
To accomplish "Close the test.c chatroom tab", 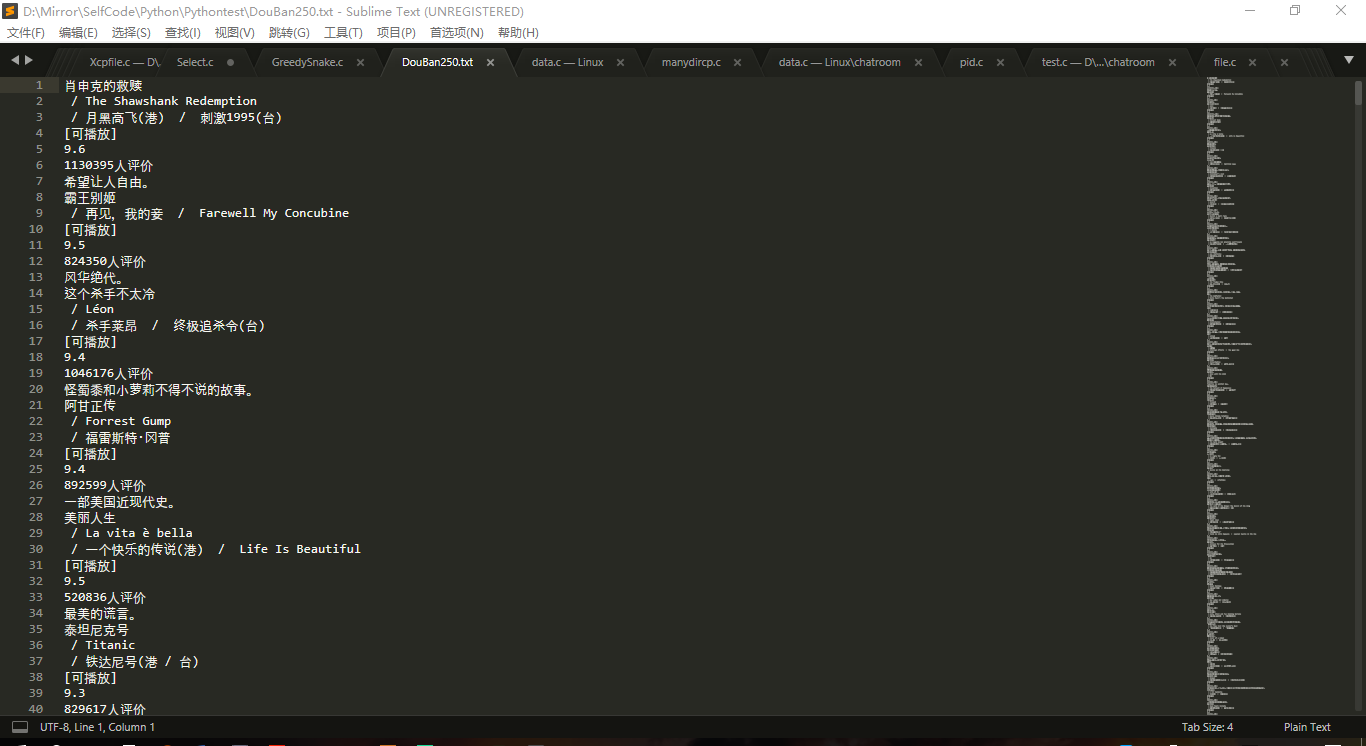I will [1173, 62].
